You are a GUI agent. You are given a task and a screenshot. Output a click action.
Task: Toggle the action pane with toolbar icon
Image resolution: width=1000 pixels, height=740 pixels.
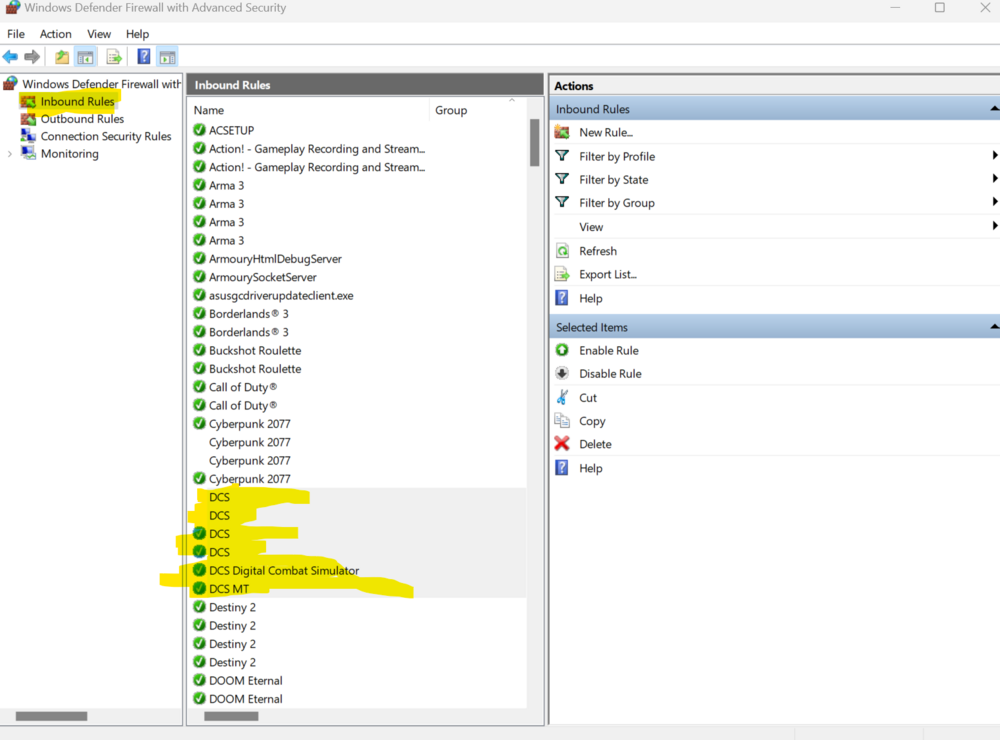167,56
